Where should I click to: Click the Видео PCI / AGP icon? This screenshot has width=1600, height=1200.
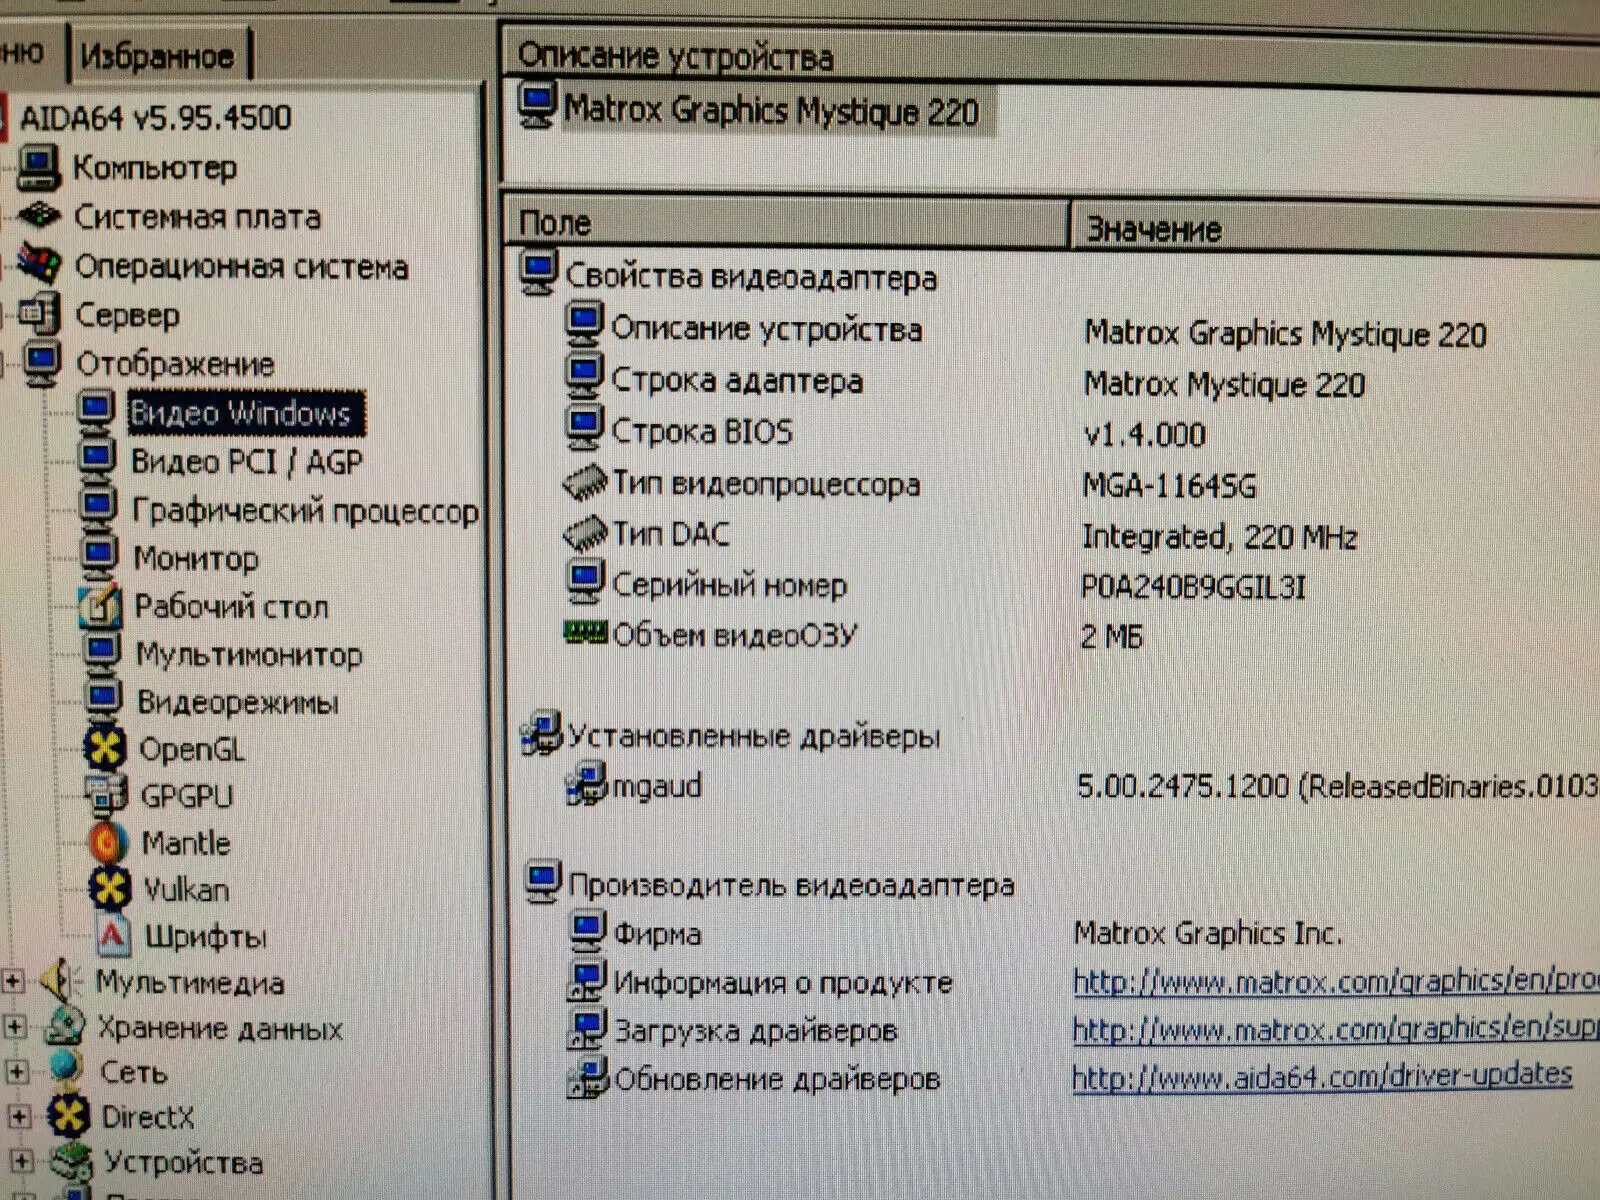click(x=97, y=459)
